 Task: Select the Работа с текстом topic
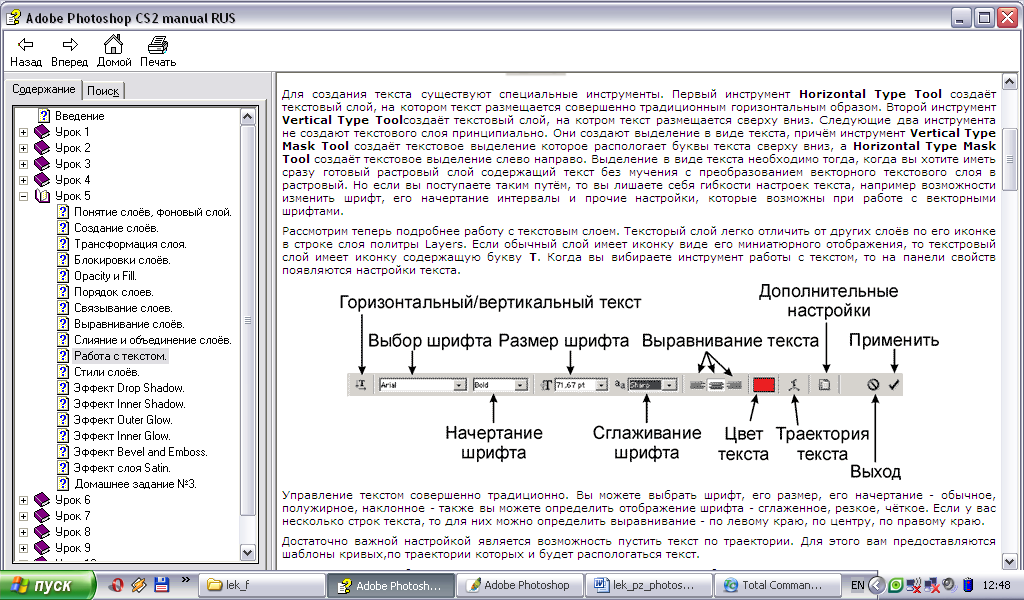pyautogui.click(x=120, y=356)
